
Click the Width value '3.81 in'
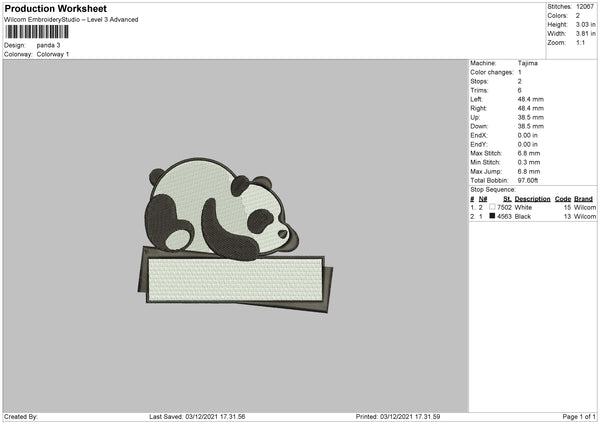586,34
